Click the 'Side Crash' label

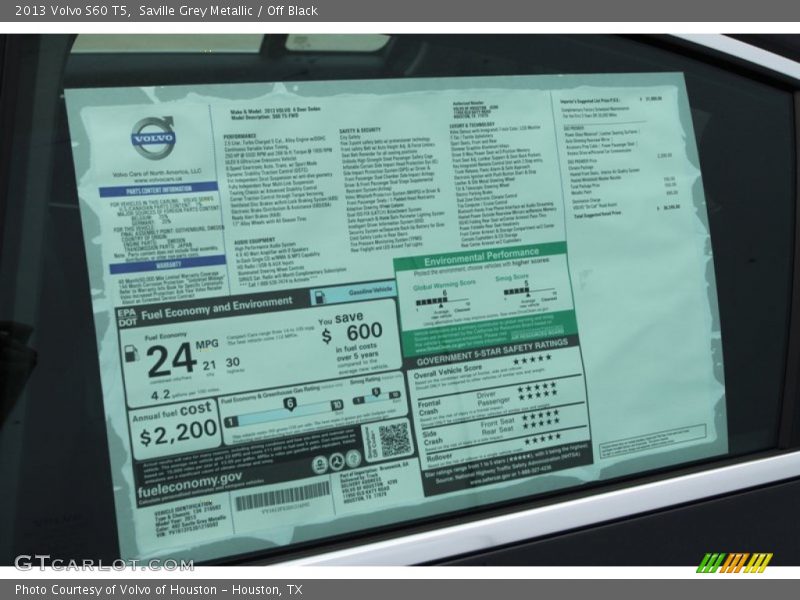point(431,438)
